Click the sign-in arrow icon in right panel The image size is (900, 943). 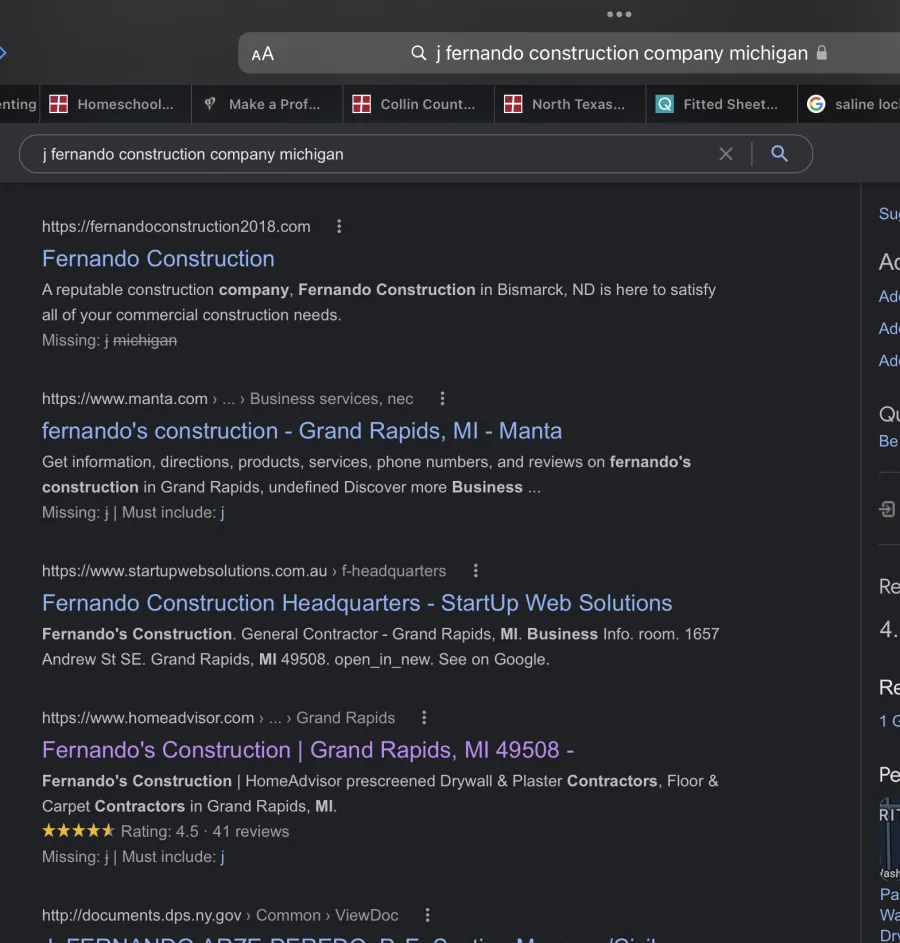click(887, 509)
